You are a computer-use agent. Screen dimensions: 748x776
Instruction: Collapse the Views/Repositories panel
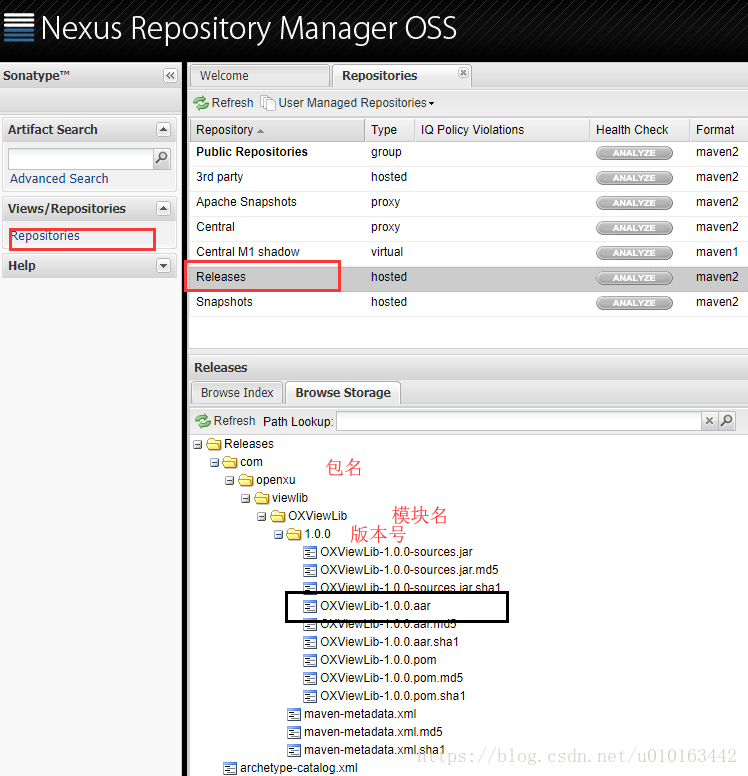tap(163, 208)
